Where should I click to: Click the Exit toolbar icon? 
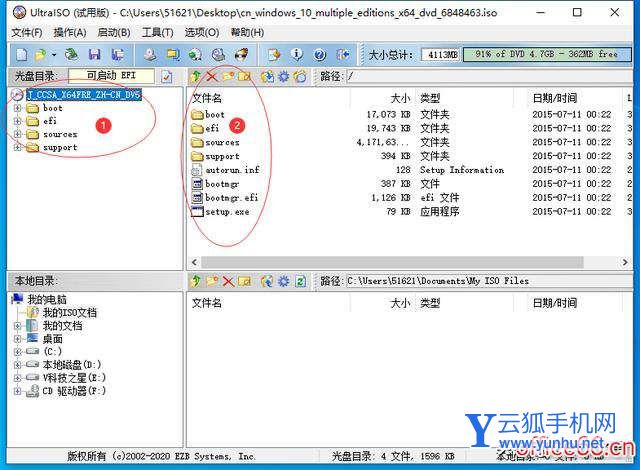pos(343,54)
